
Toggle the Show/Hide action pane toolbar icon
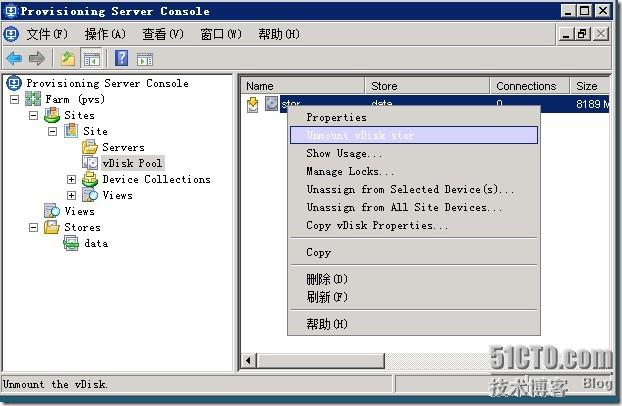click(x=145, y=59)
